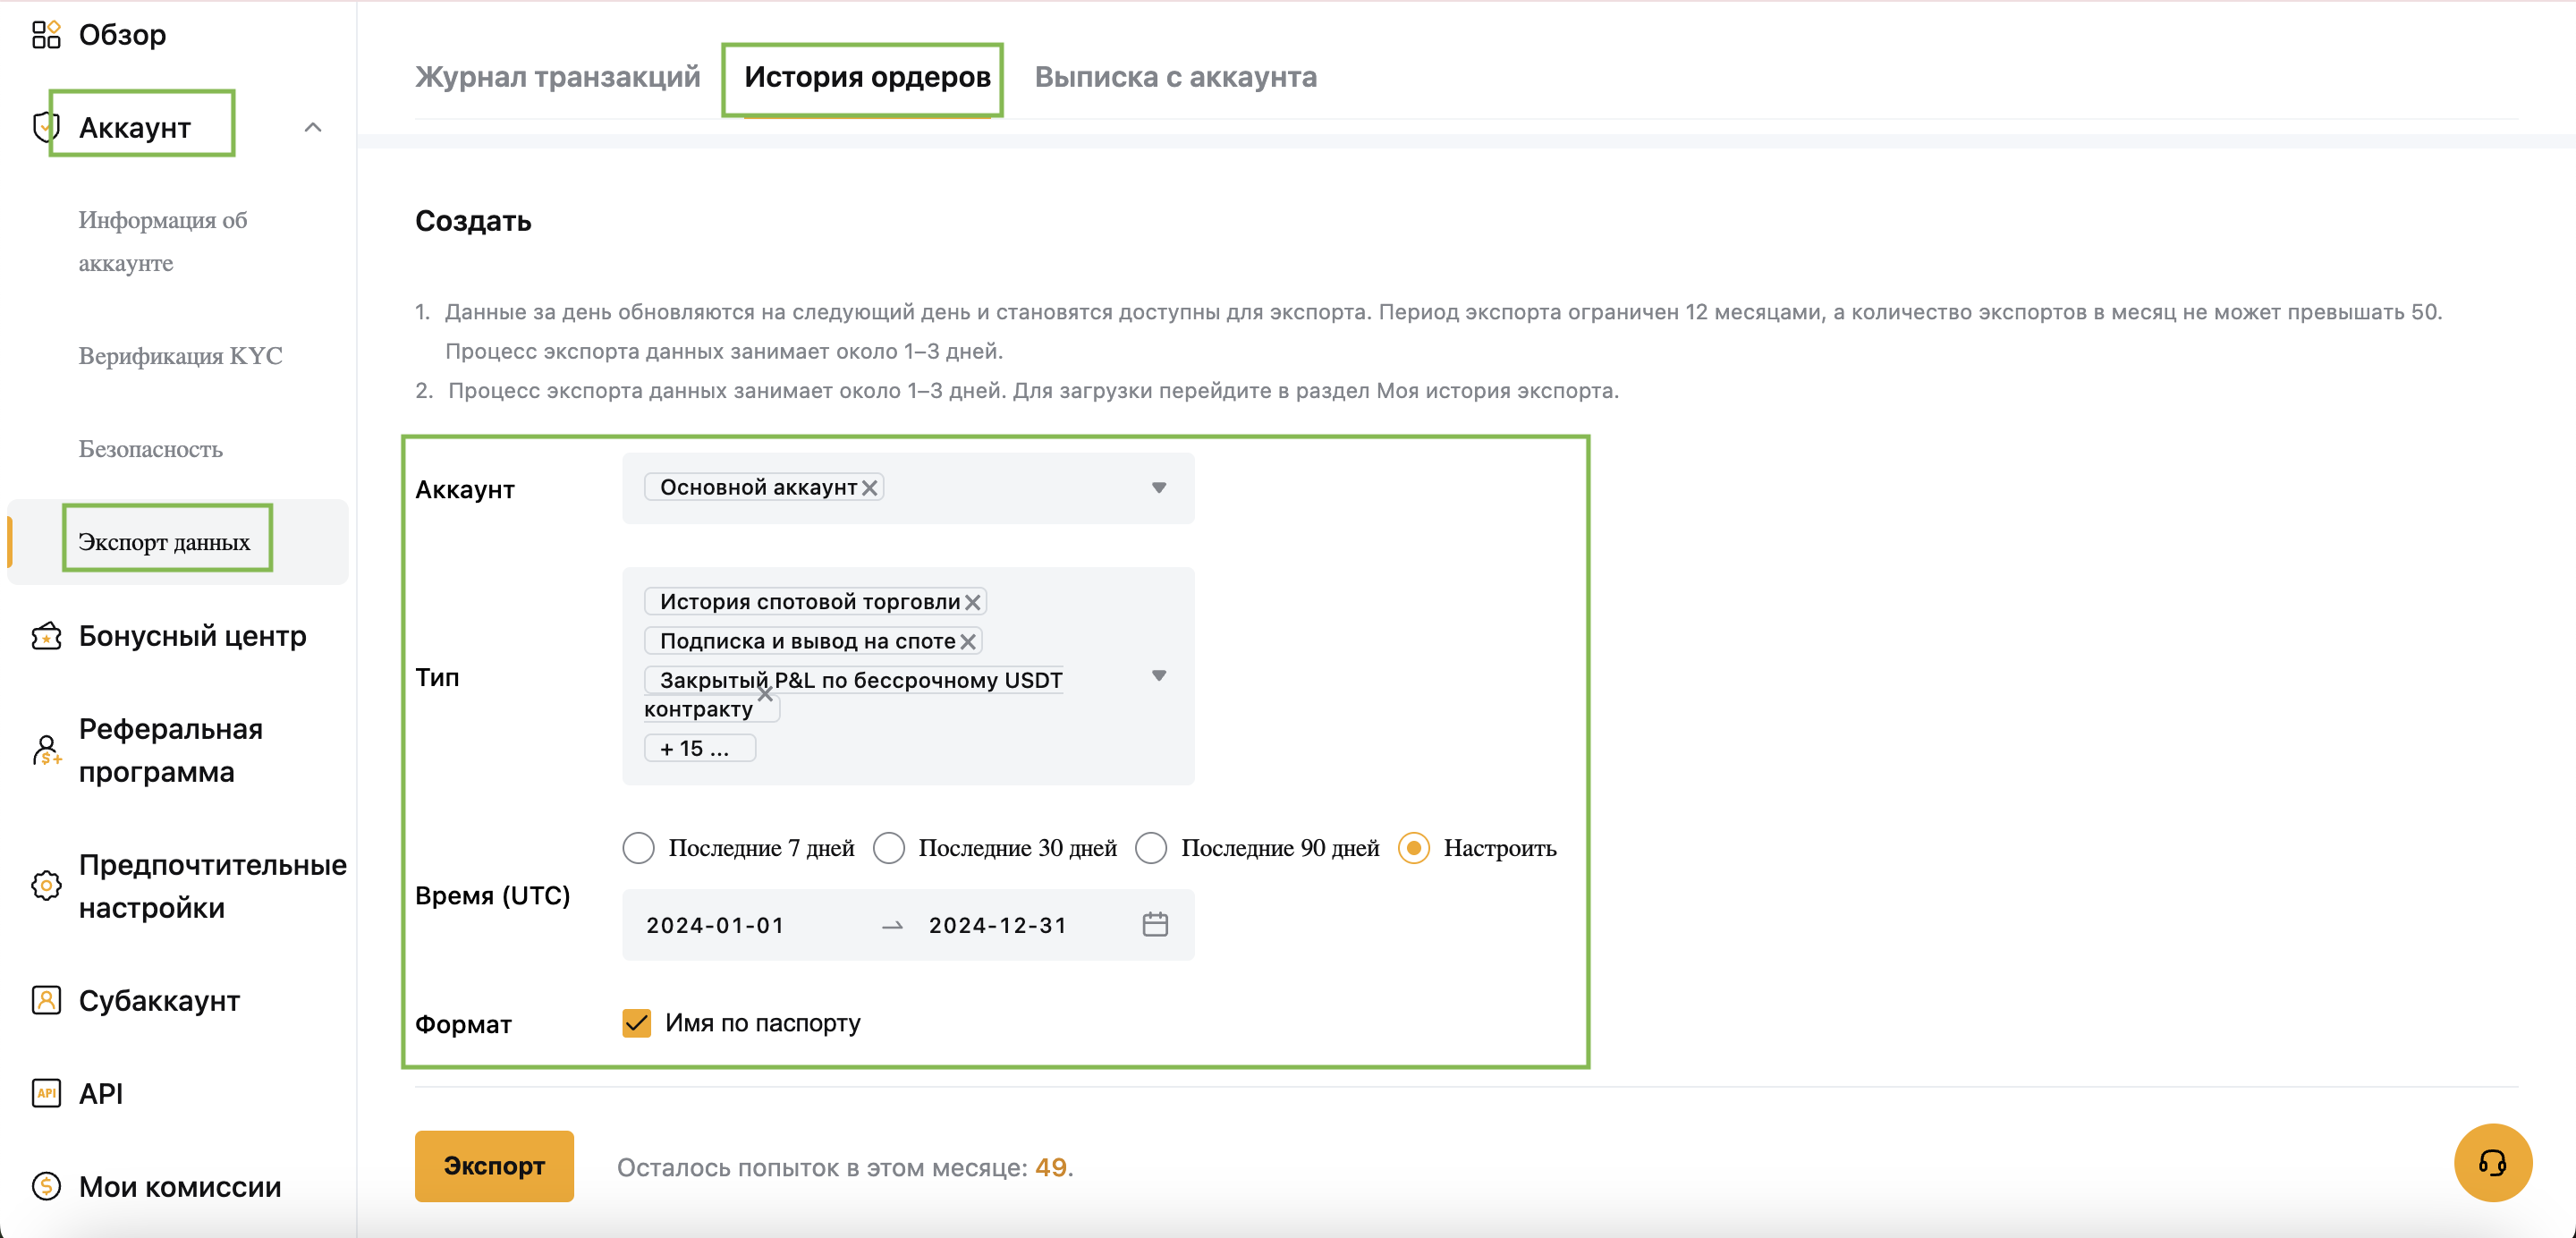Click the Bonus Center (Бонусный центр) gift icon
Image resolution: width=2576 pixels, height=1238 pixels.
pyautogui.click(x=46, y=636)
